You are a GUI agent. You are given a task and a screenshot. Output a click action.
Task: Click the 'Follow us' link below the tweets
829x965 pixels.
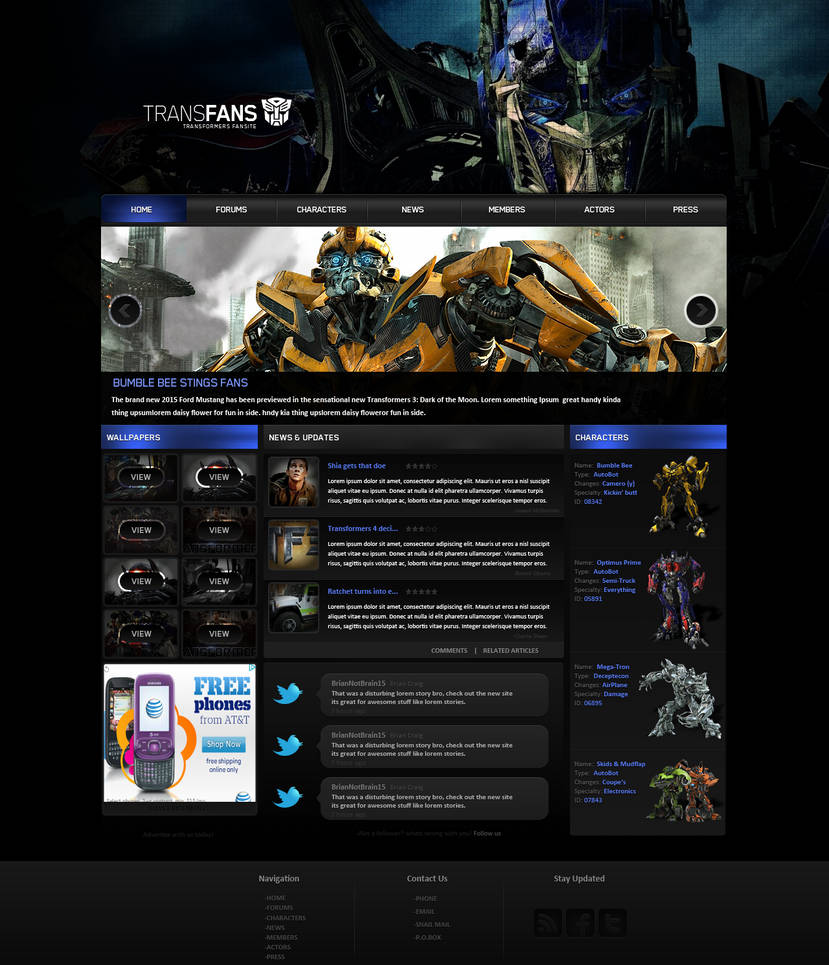tap(487, 833)
